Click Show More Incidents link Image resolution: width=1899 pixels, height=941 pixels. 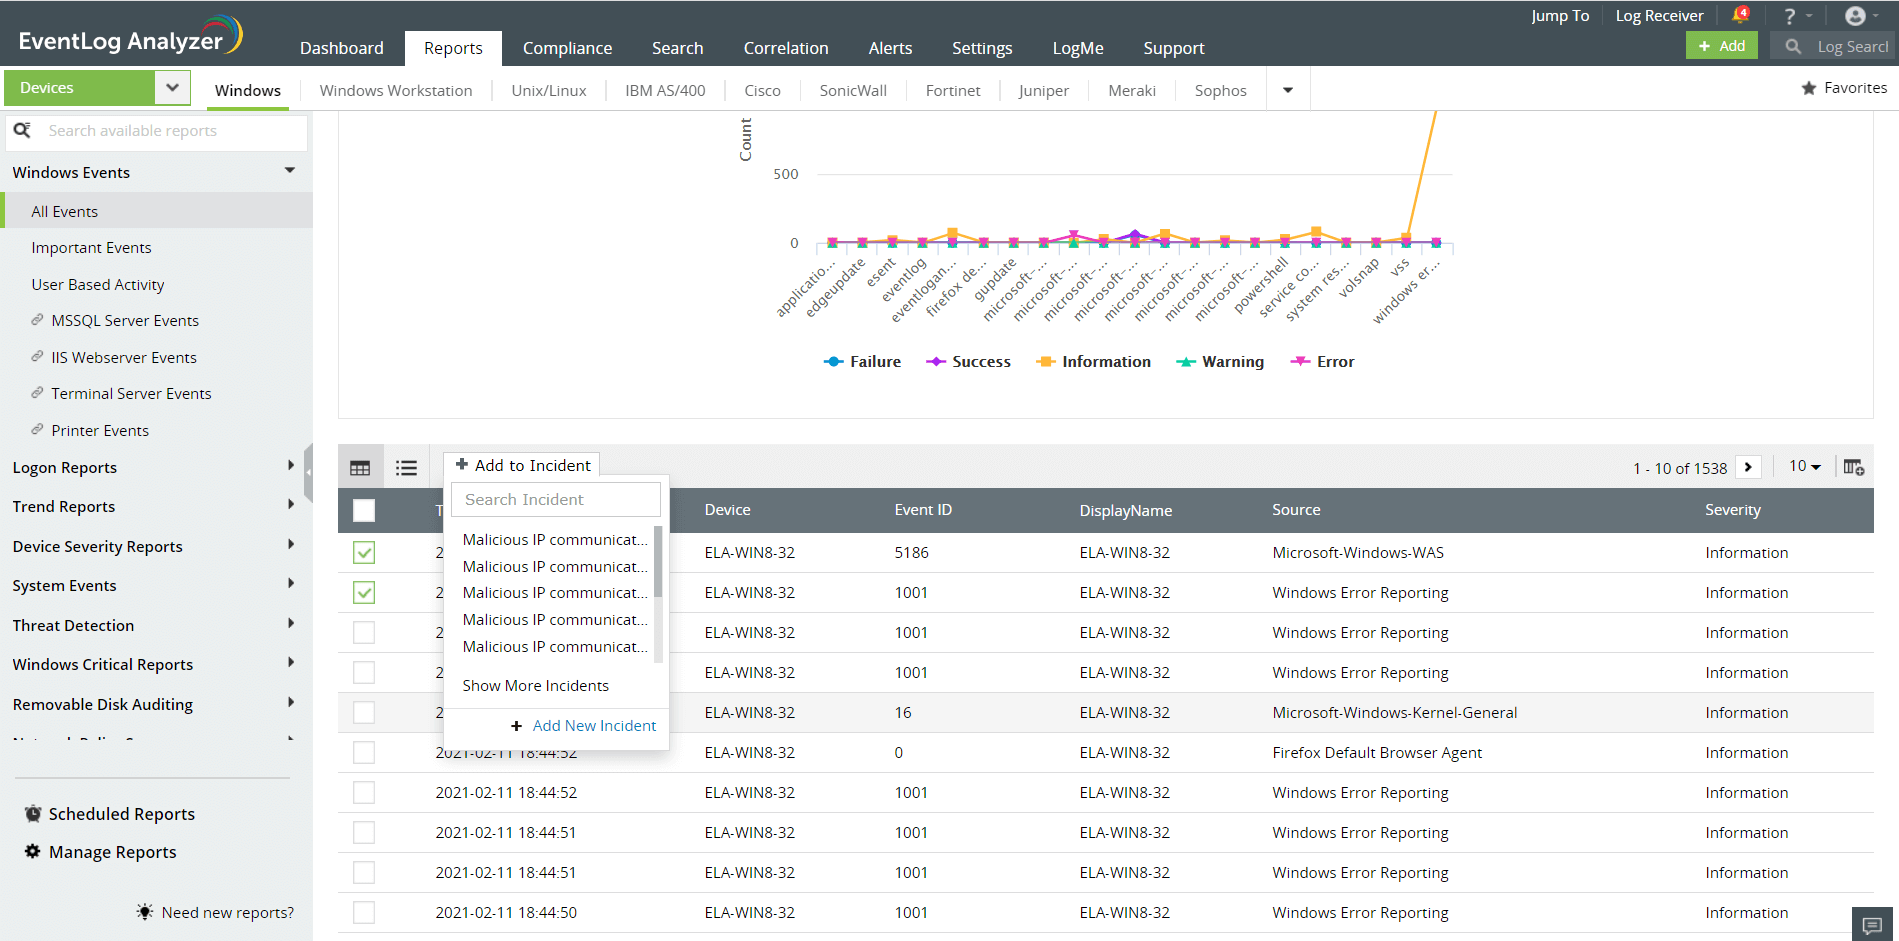(535, 685)
